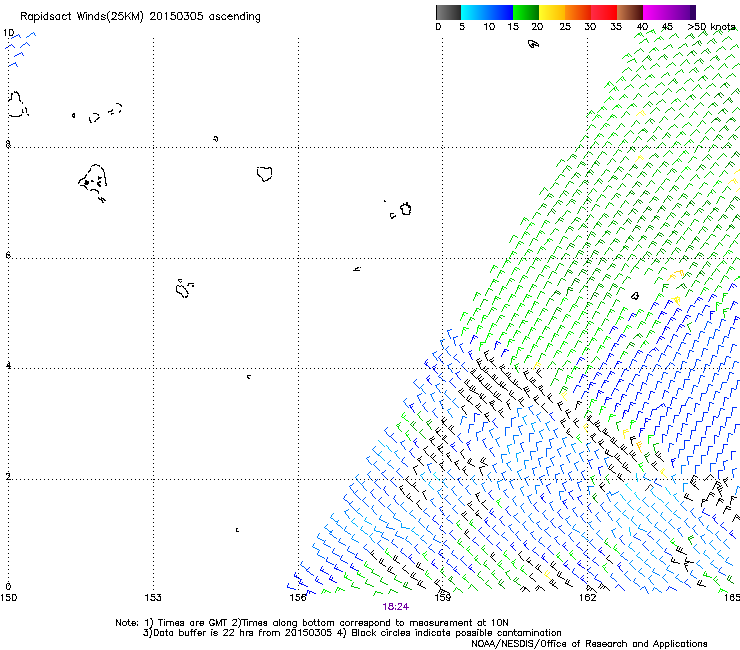This screenshot has width=740, height=650.
Task: Click the '159' longitude axis label
Action: [443, 598]
